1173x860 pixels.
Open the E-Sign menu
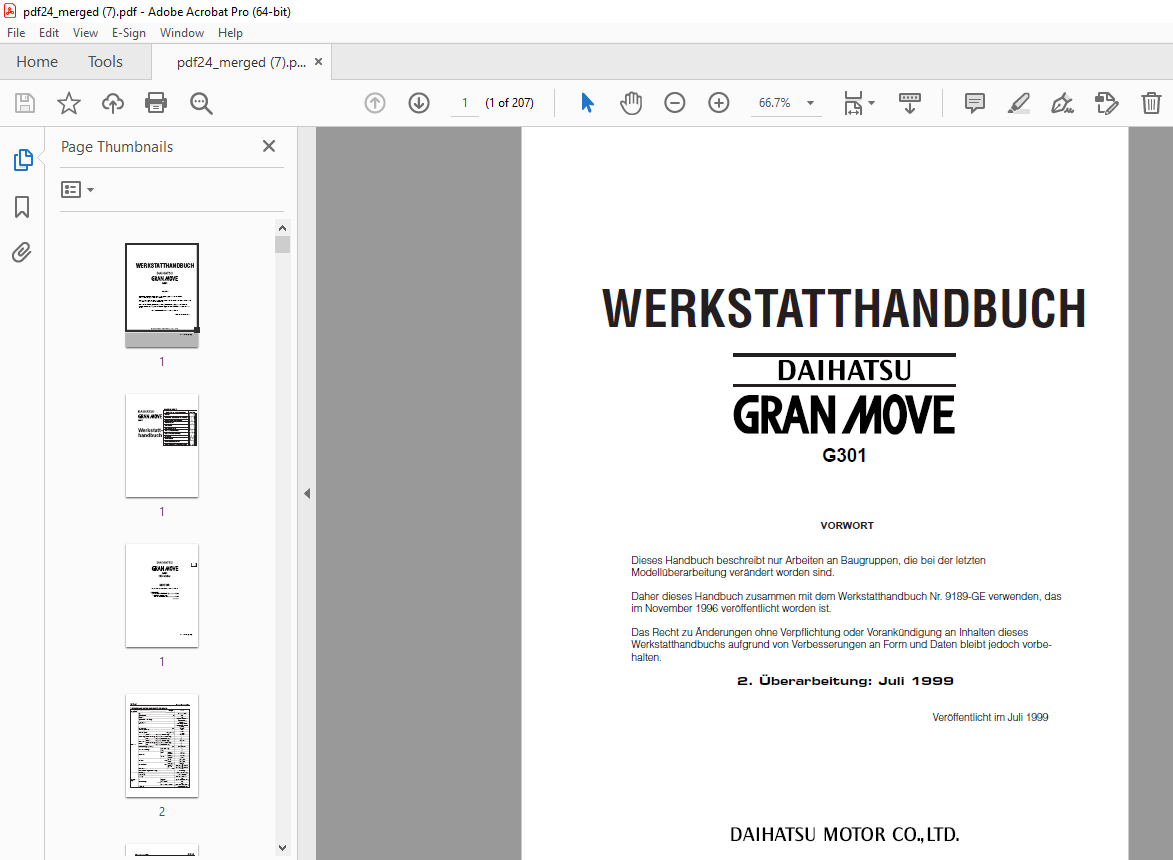coord(129,33)
